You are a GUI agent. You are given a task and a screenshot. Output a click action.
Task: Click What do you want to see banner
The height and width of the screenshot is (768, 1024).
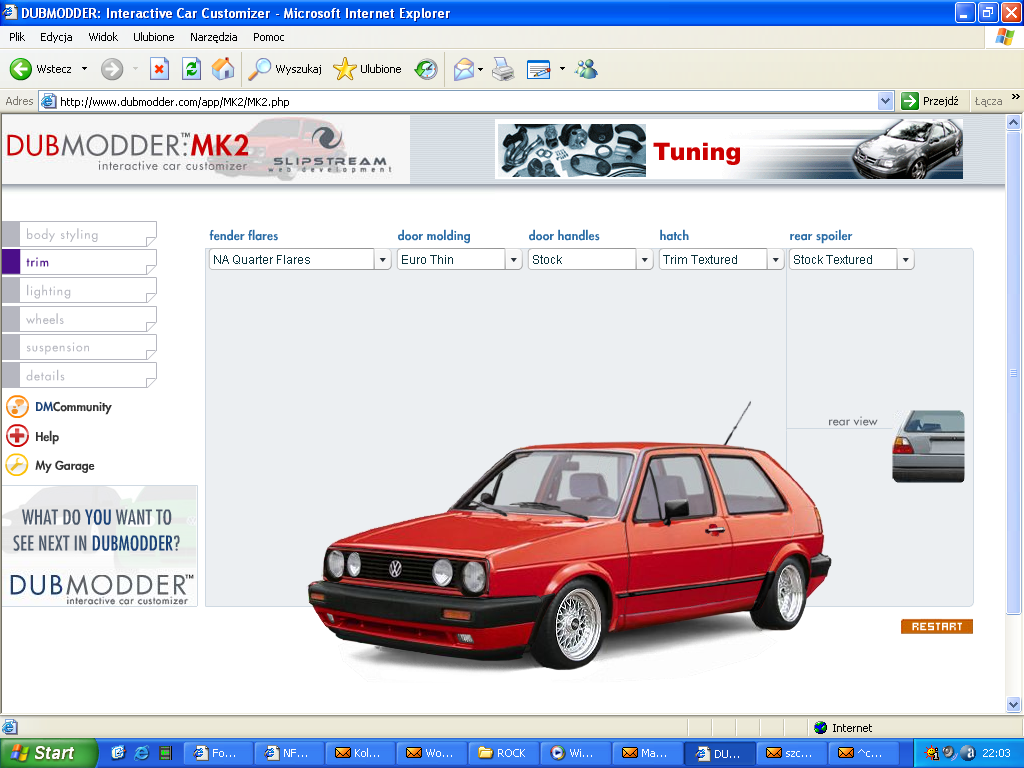tap(99, 546)
